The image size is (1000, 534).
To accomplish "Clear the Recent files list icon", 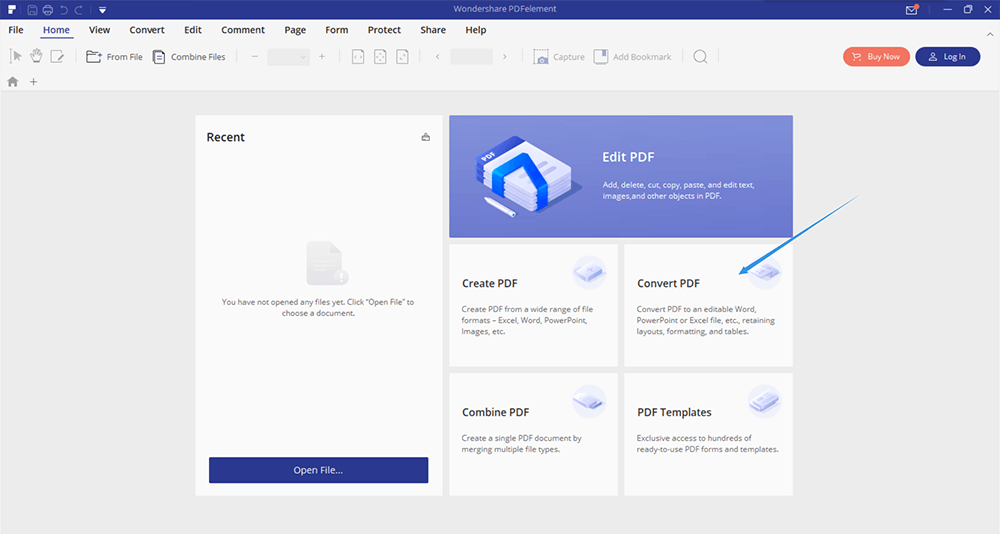I will pyautogui.click(x=426, y=137).
